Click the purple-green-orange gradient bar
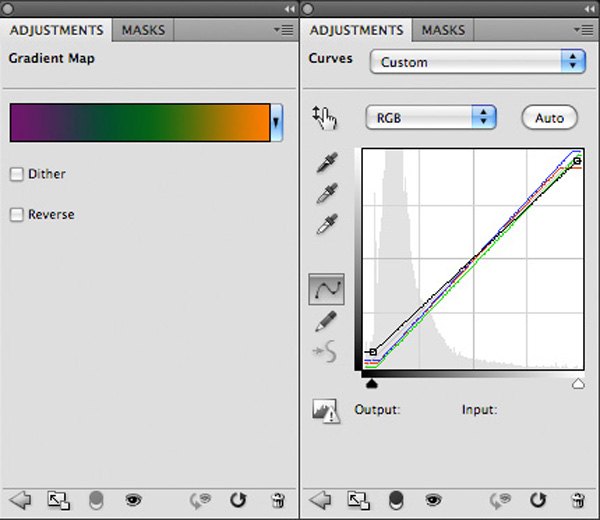 tap(140, 122)
